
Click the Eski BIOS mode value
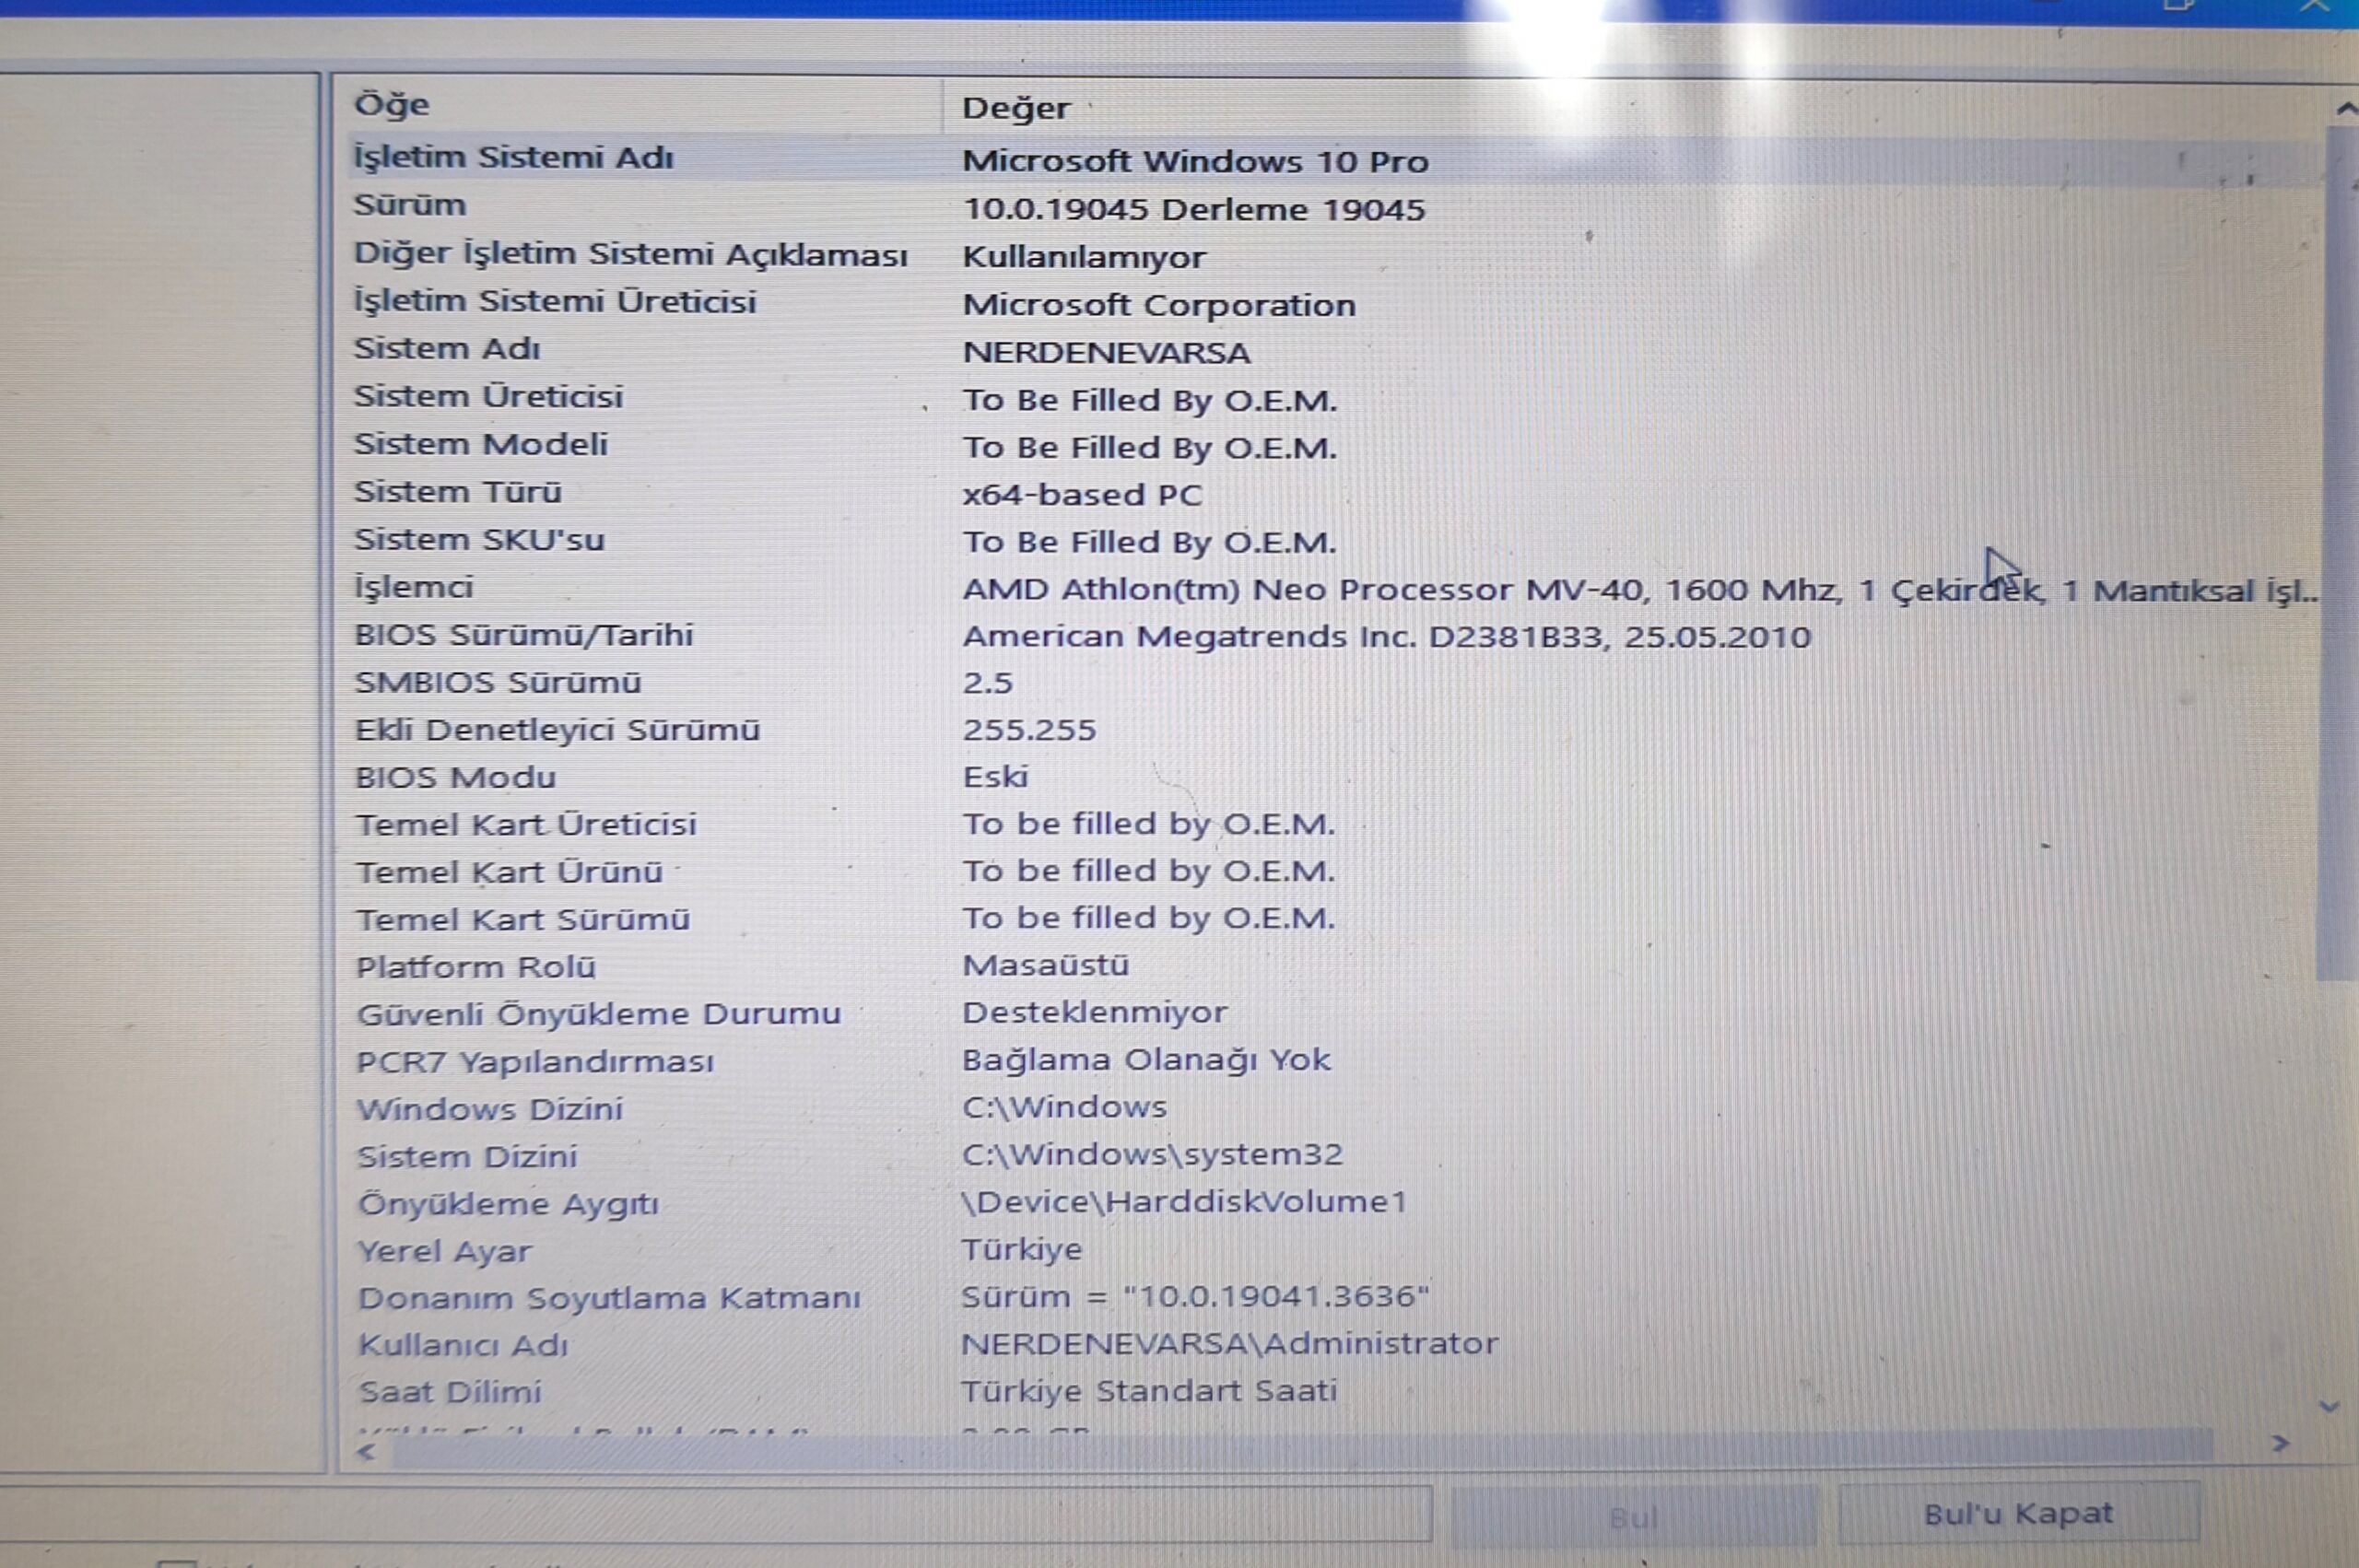coord(995,777)
